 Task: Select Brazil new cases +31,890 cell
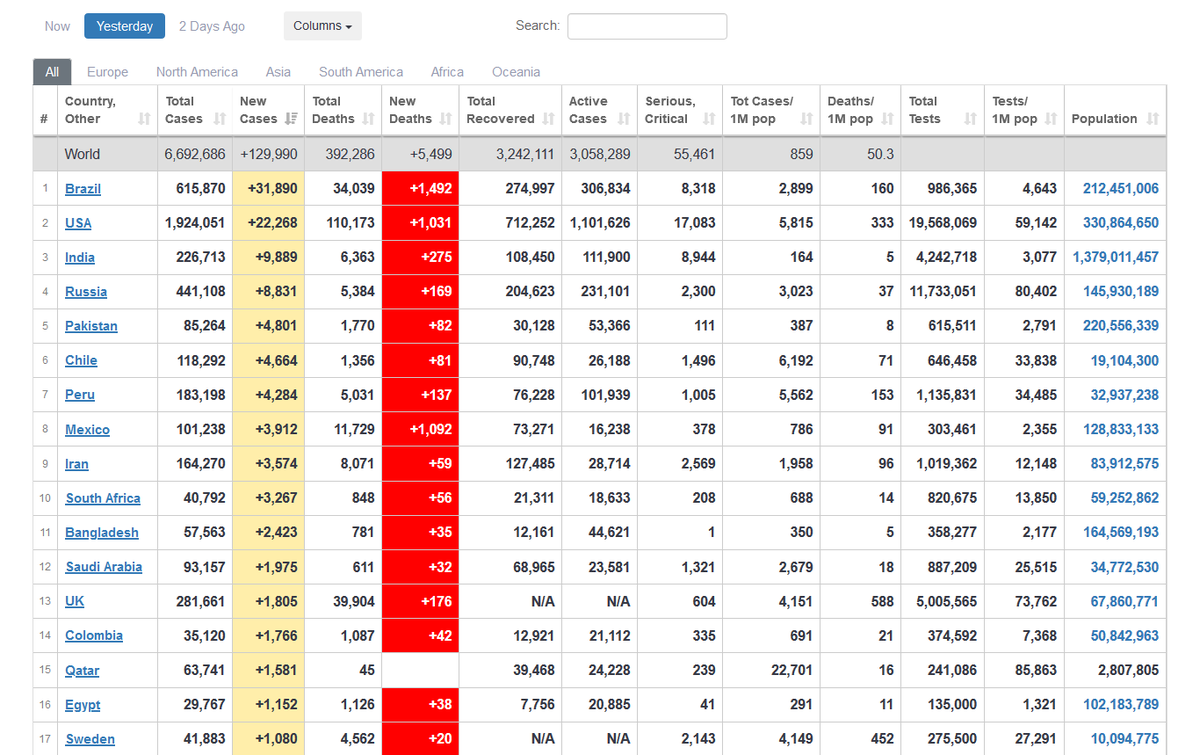(x=269, y=189)
